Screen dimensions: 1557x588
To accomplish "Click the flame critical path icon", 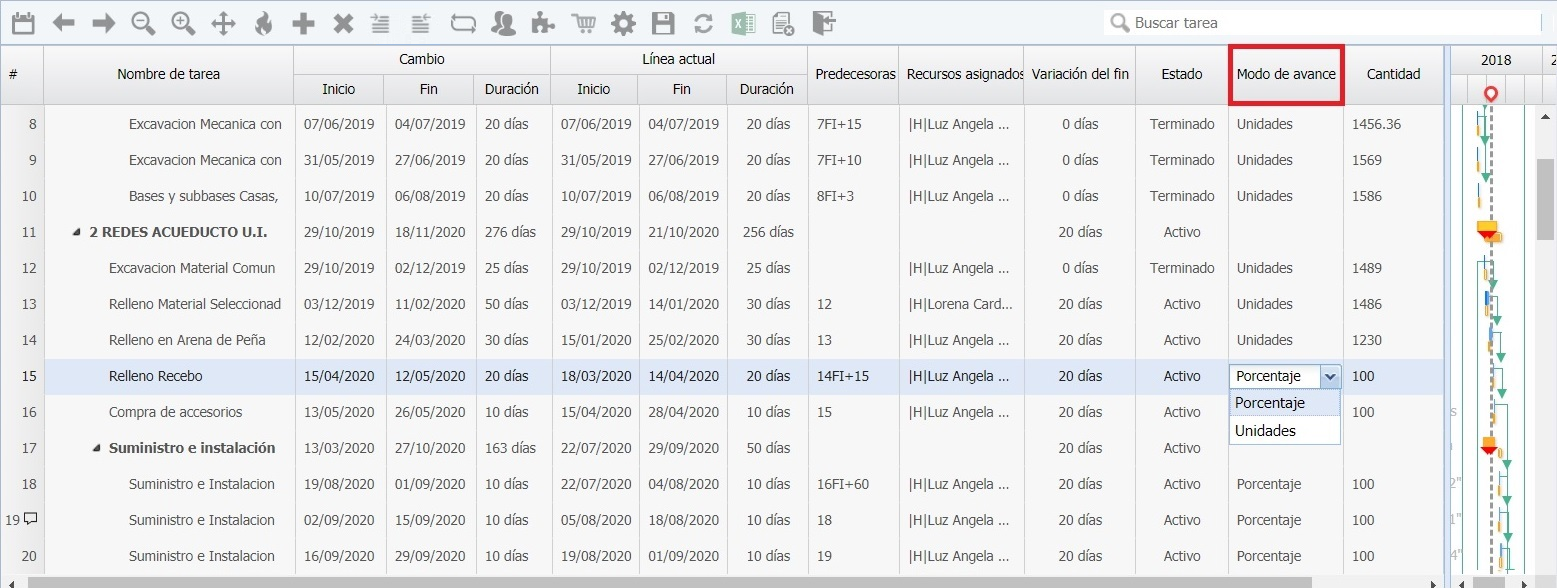I will click(x=263, y=23).
